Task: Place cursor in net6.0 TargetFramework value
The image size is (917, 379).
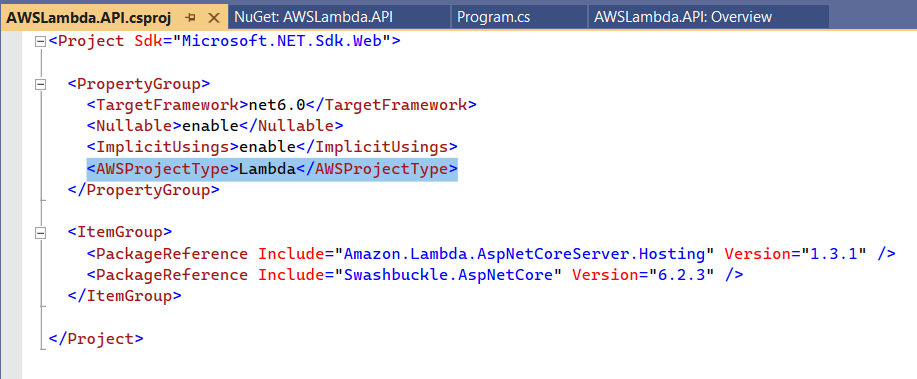Action: [x=277, y=105]
